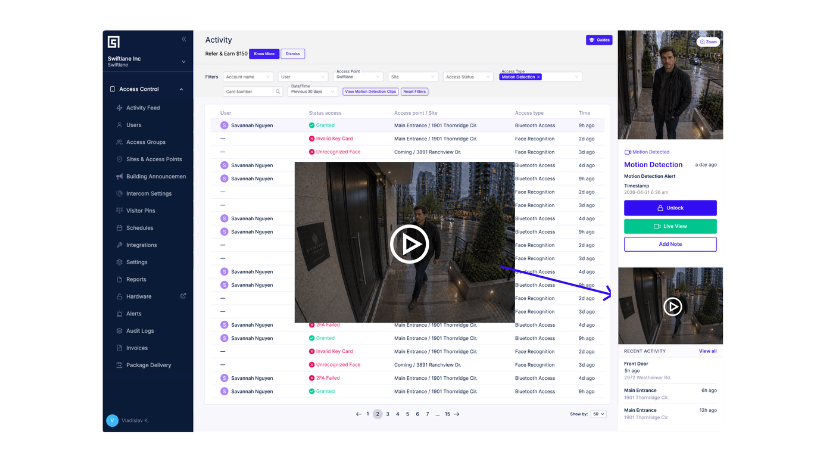The height and width of the screenshot is (462, 826).
Task: Click the card number search magnifier icon
Action: point(278,92)
